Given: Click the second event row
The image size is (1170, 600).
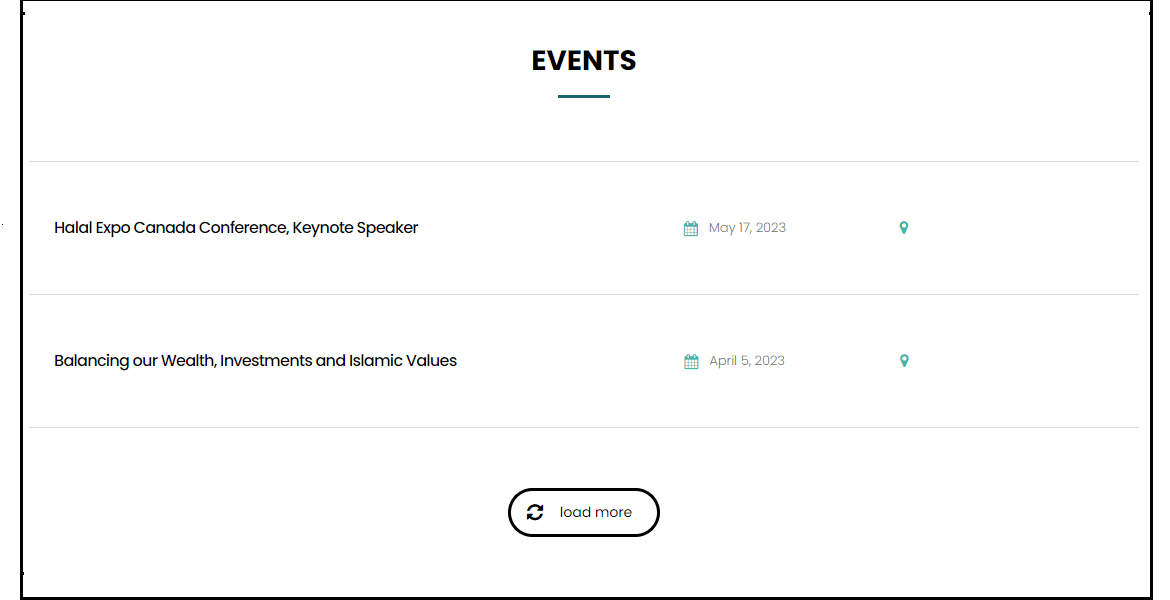Looking at the screenshot, I should (583, 360).
